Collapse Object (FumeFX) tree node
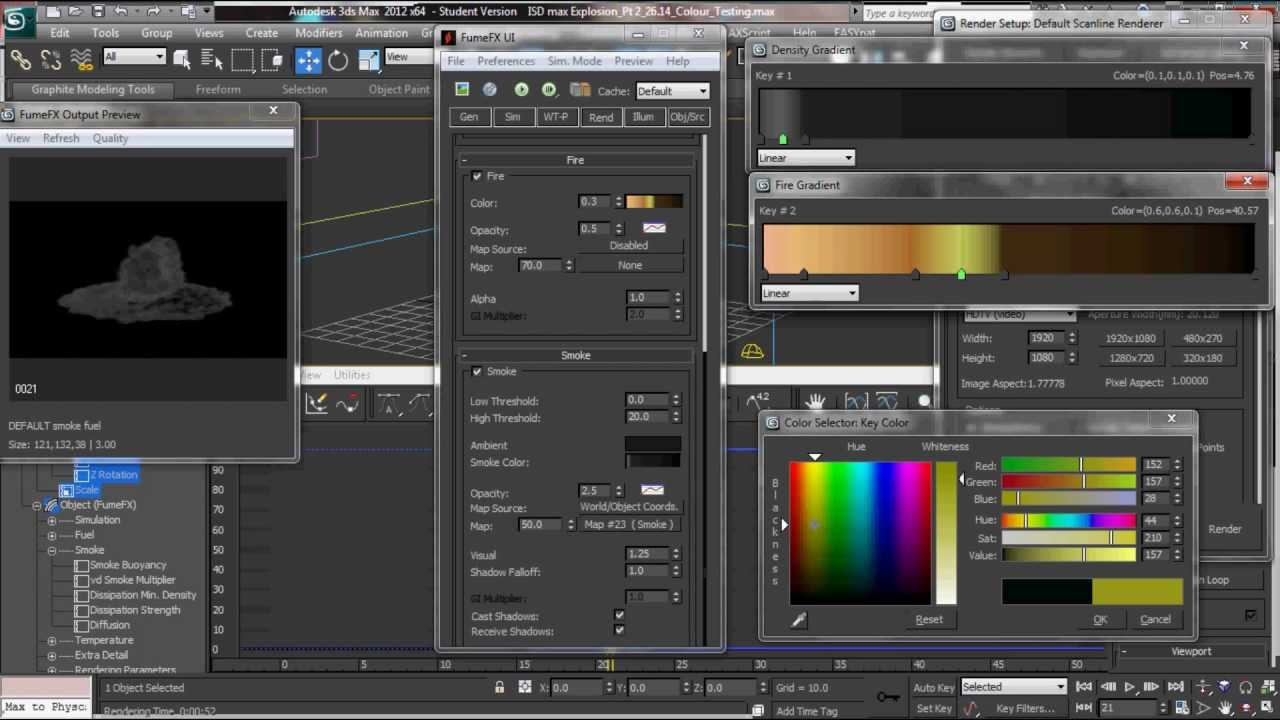The image size is (1280, 720). coord(37,505)
